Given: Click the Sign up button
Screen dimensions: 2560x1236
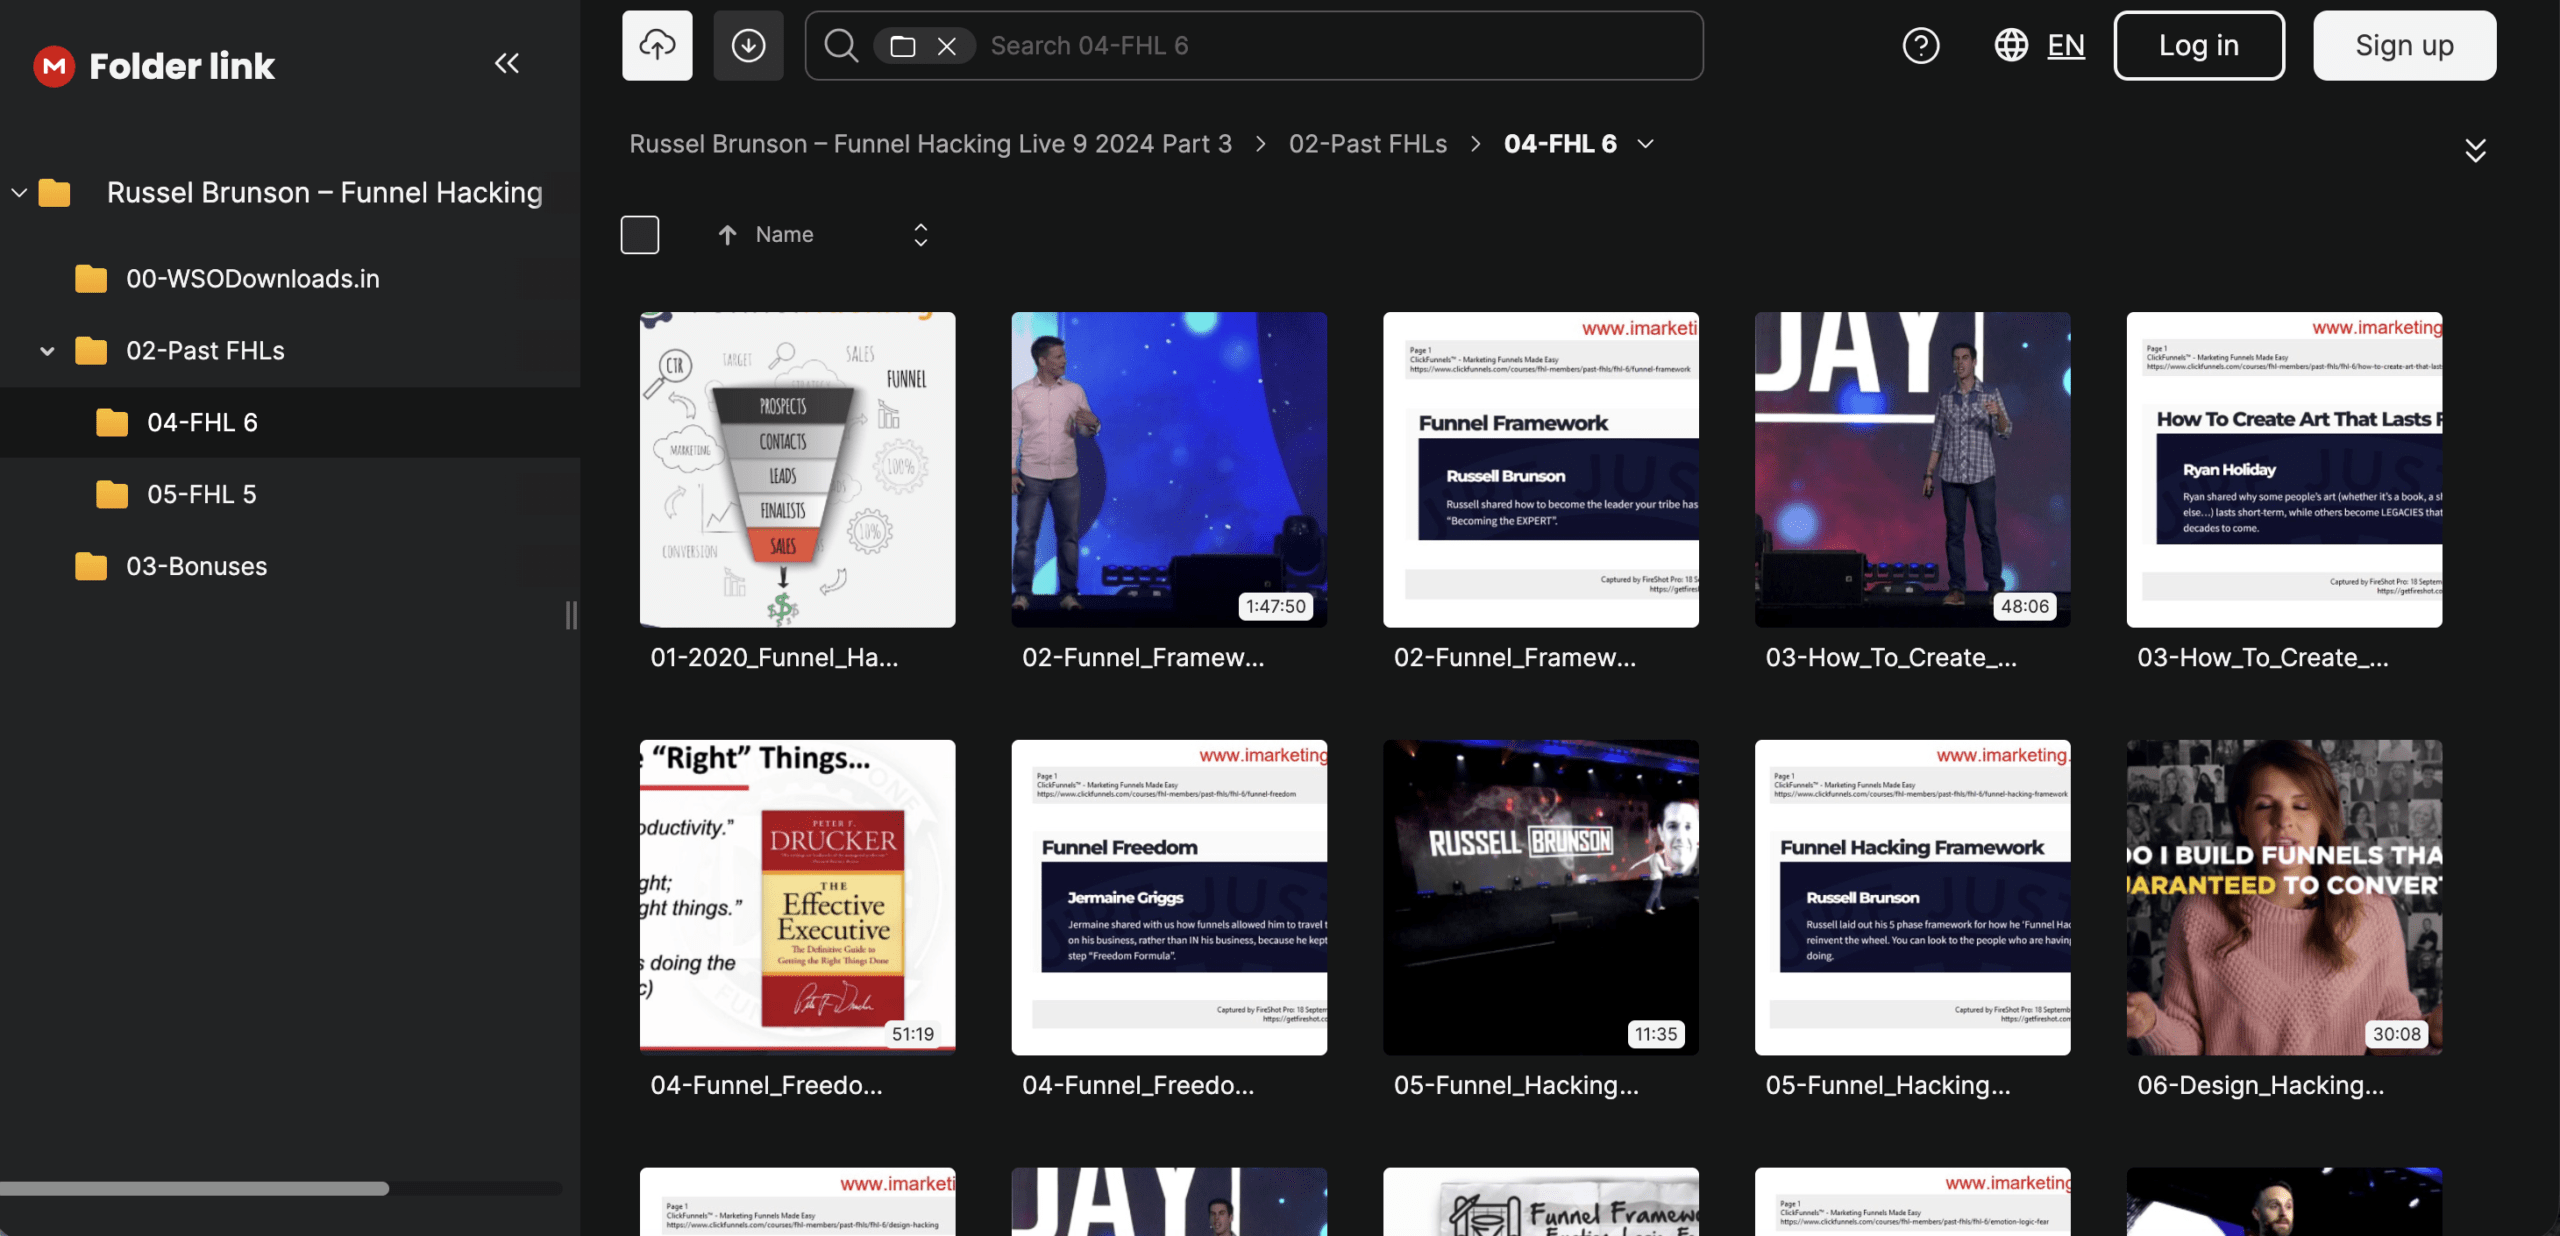Looking at the screenshot, I should coord(2403,46).
